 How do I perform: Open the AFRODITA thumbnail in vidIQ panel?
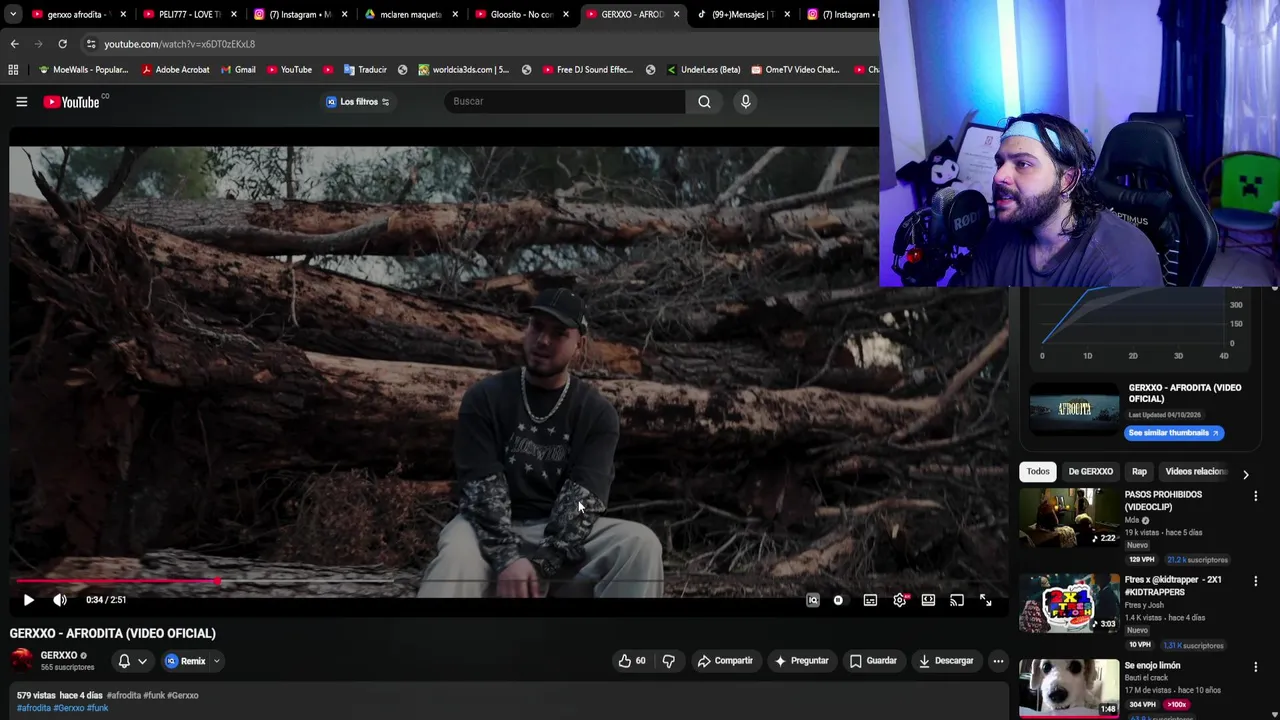click(x=1075, y=410)
